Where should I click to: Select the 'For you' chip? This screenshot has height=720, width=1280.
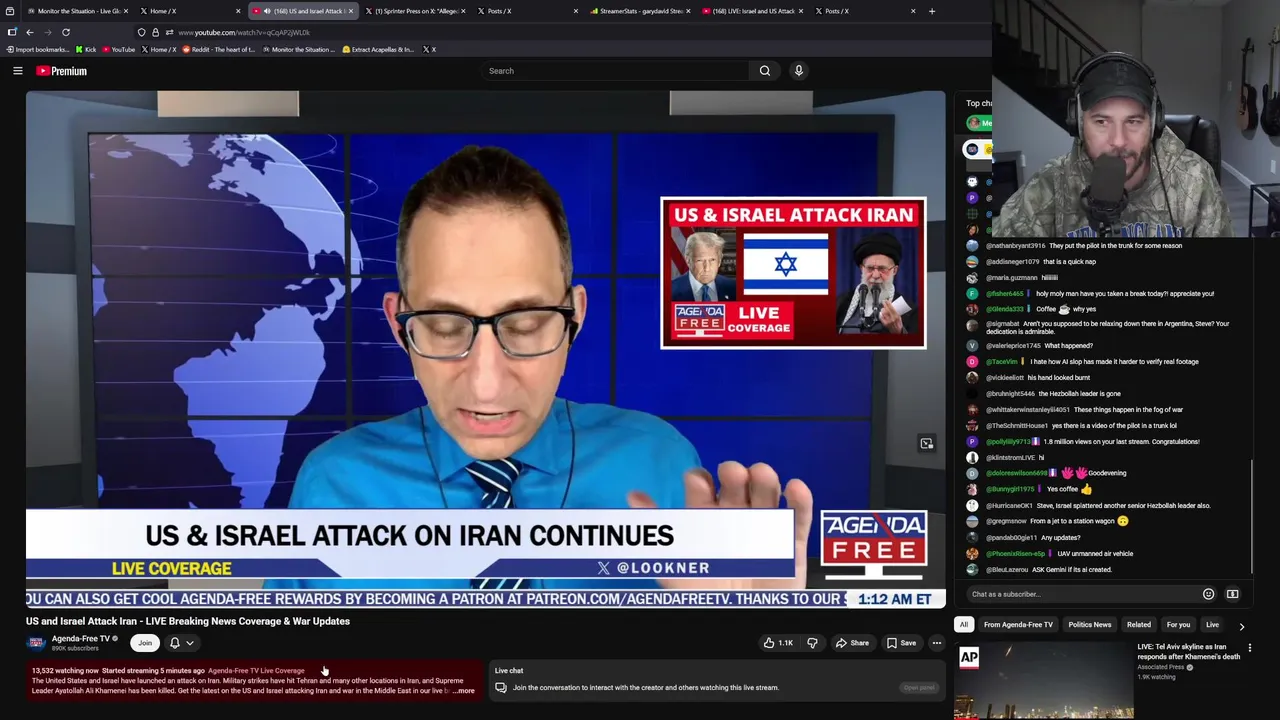(1178, 625)
